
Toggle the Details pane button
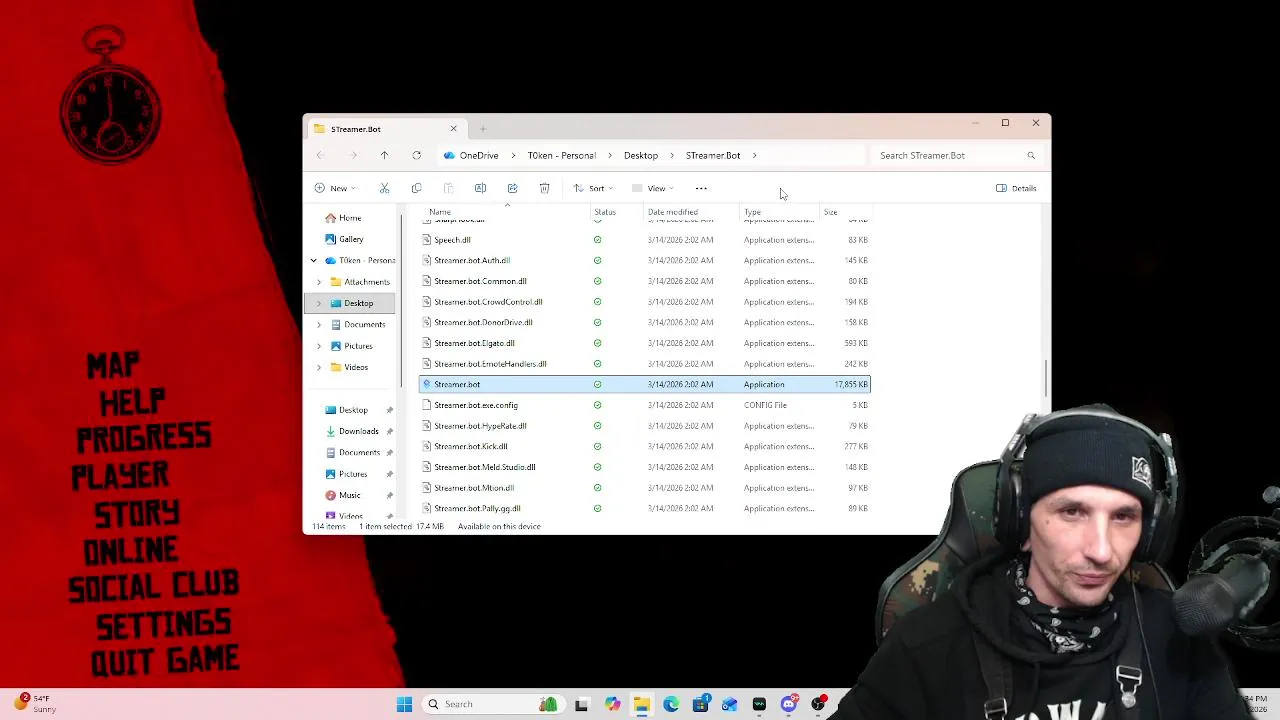tap(1016, 188)
